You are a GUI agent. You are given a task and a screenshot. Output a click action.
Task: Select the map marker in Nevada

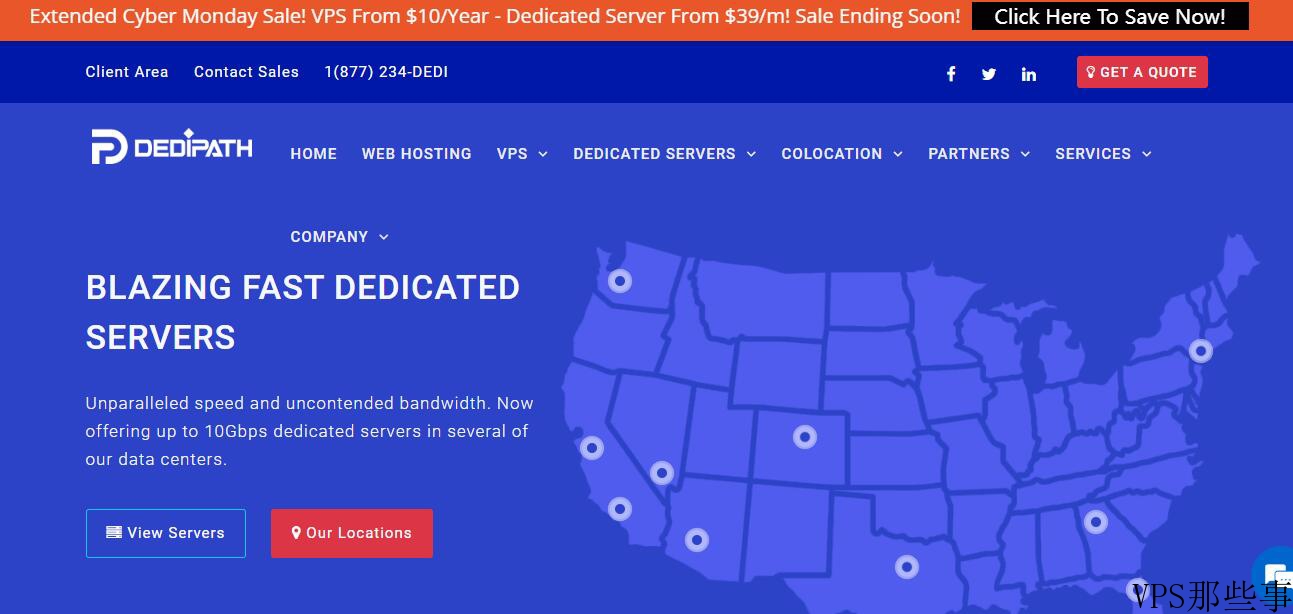[x=662, y=473]
